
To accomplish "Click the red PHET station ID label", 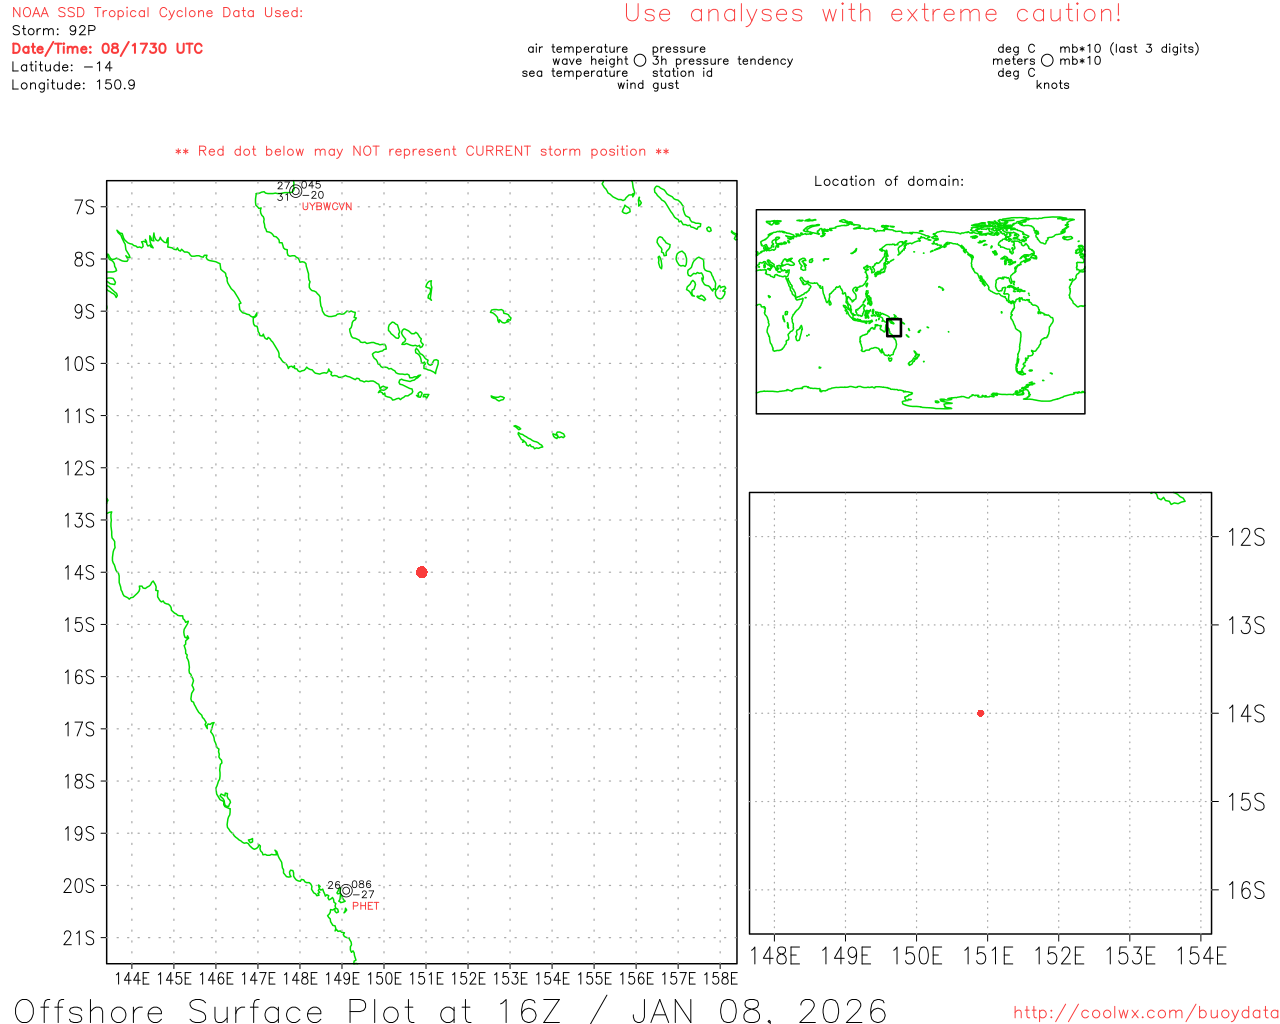I will pyautogui.click(x=366, y=906).
